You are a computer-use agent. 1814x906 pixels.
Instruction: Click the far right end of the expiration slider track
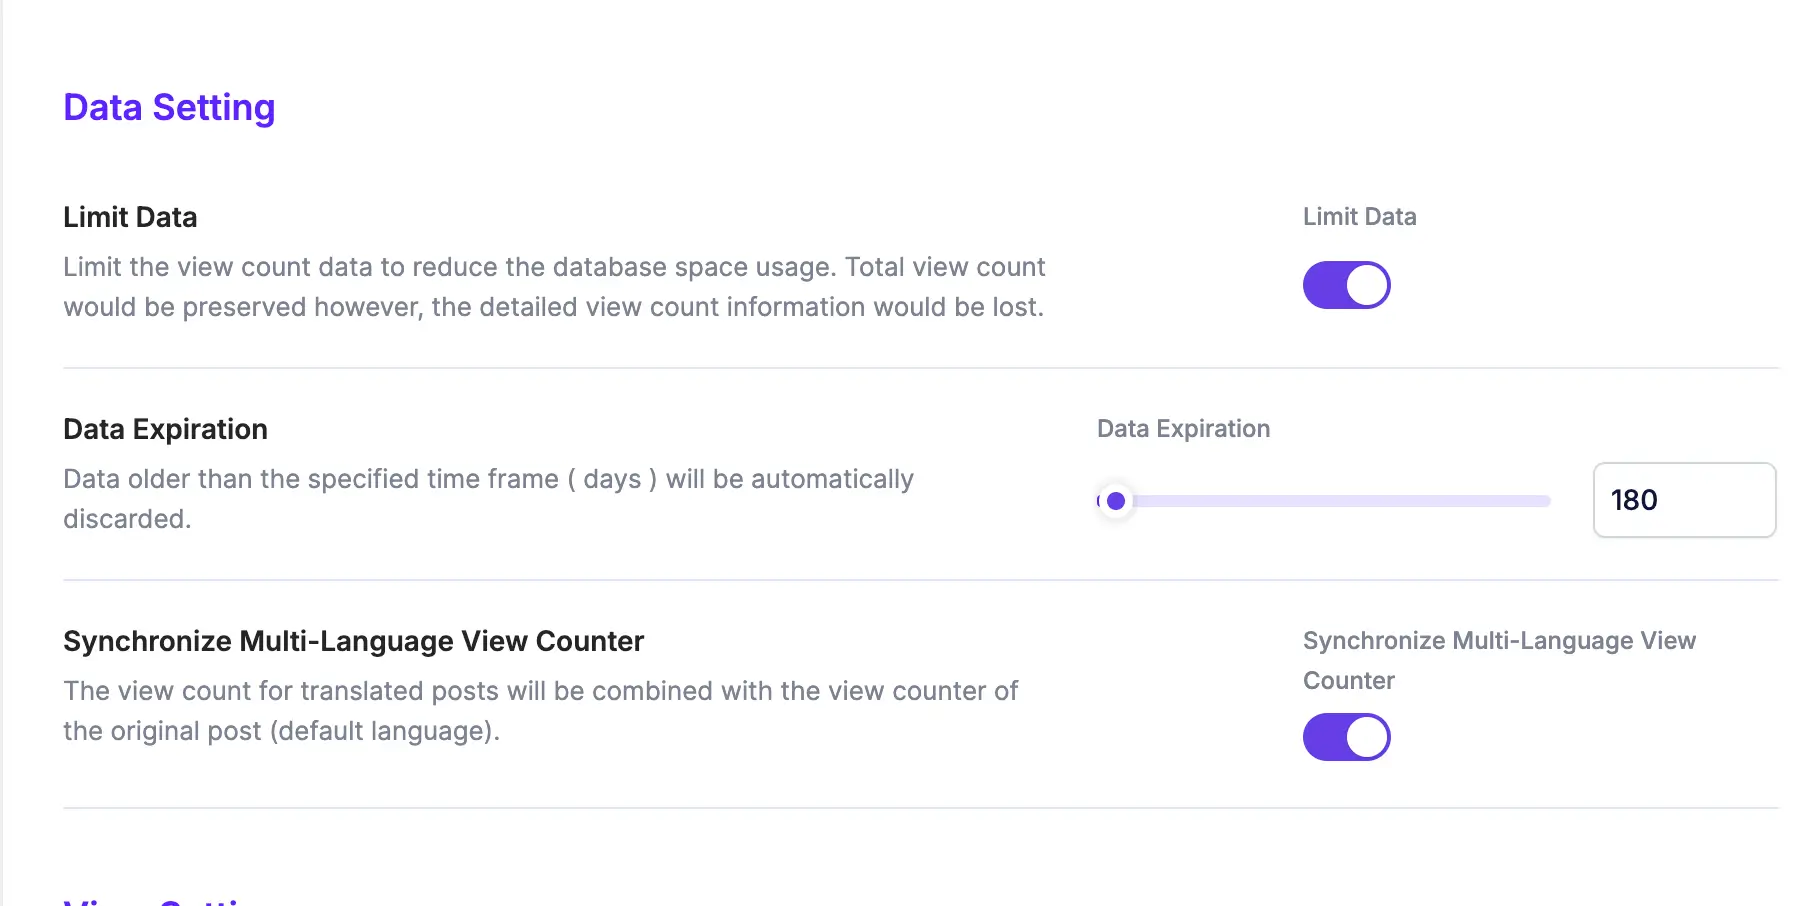(x=1546, y=501)
